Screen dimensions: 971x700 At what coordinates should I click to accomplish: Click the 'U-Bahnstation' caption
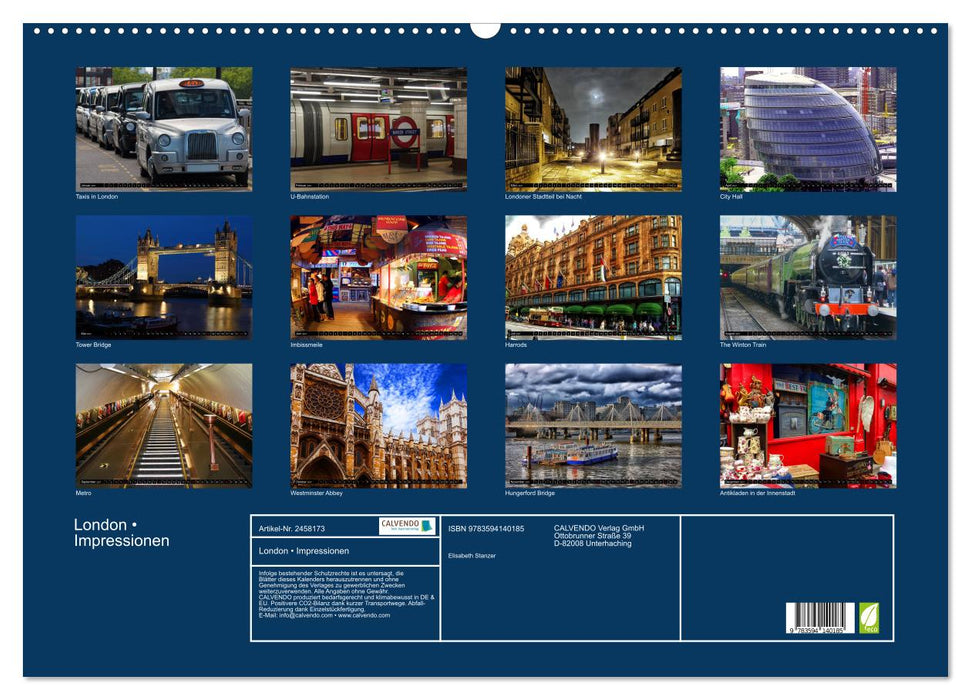coord(310,196)
